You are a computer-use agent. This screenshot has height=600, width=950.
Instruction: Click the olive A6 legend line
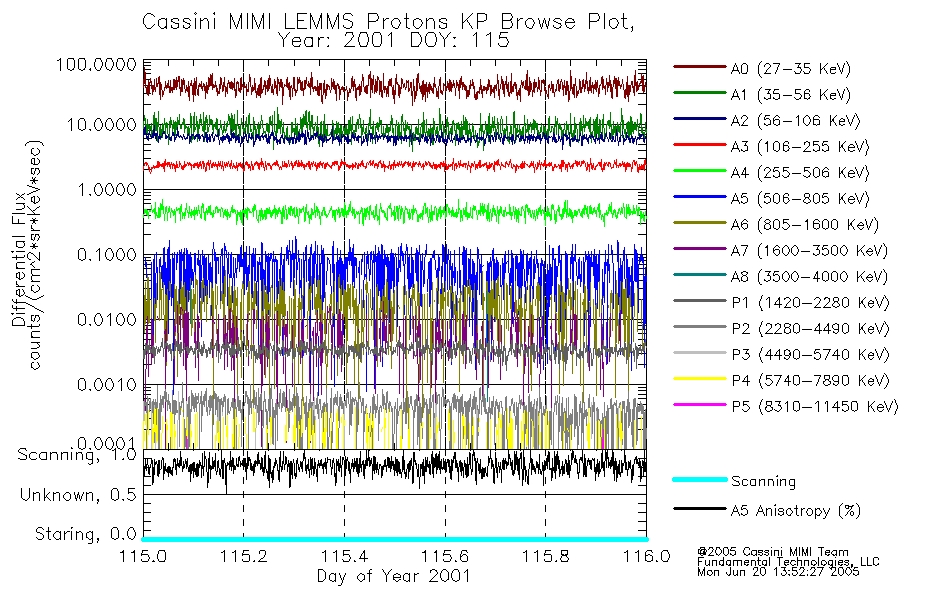click(700, 223)
